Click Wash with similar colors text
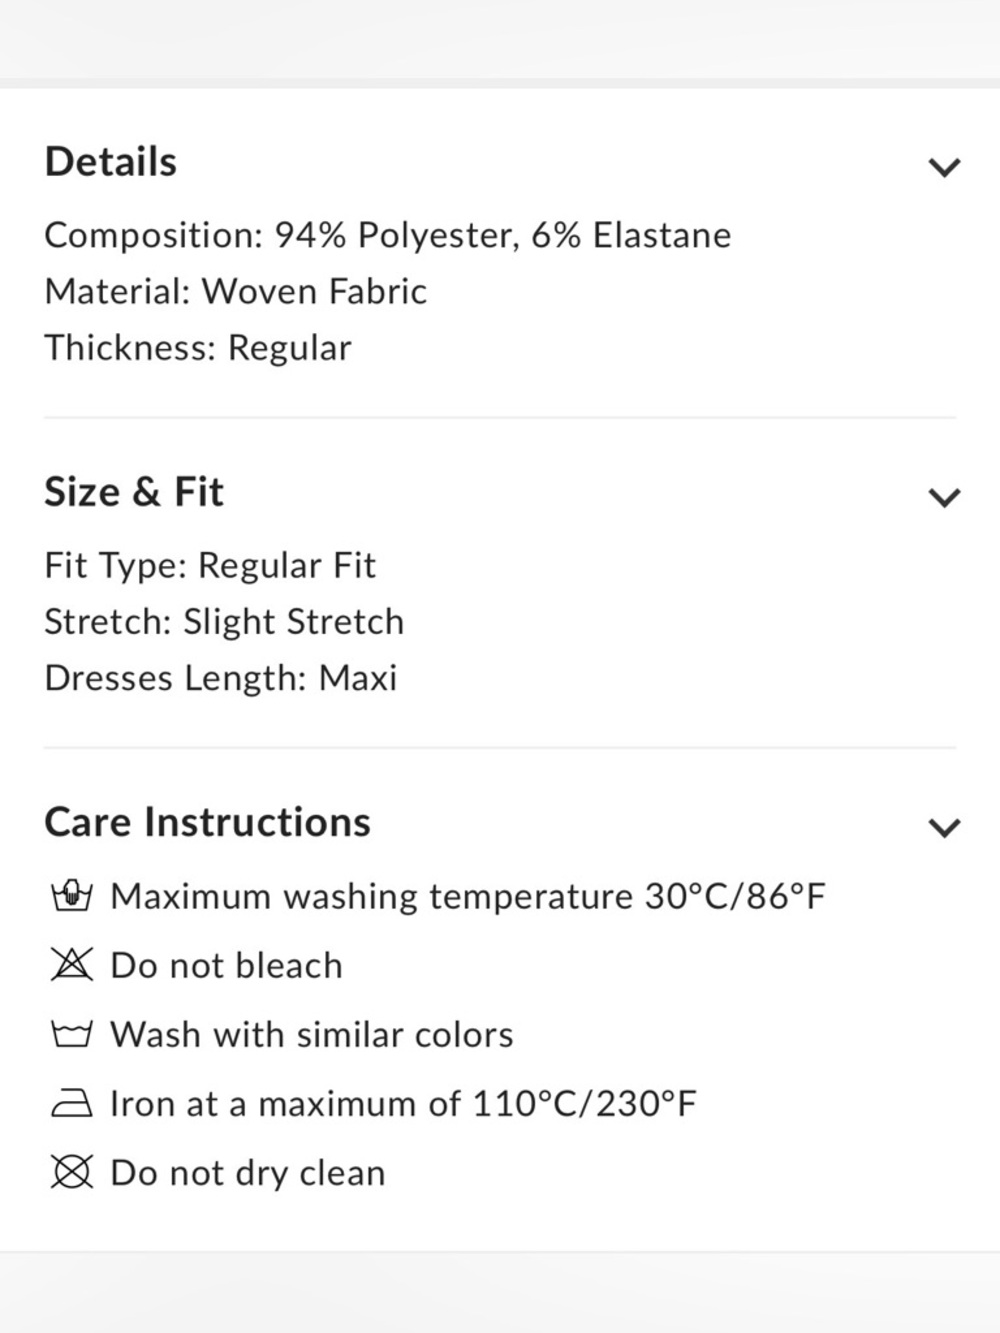 pyautogui.click(x=312, y=1035)
